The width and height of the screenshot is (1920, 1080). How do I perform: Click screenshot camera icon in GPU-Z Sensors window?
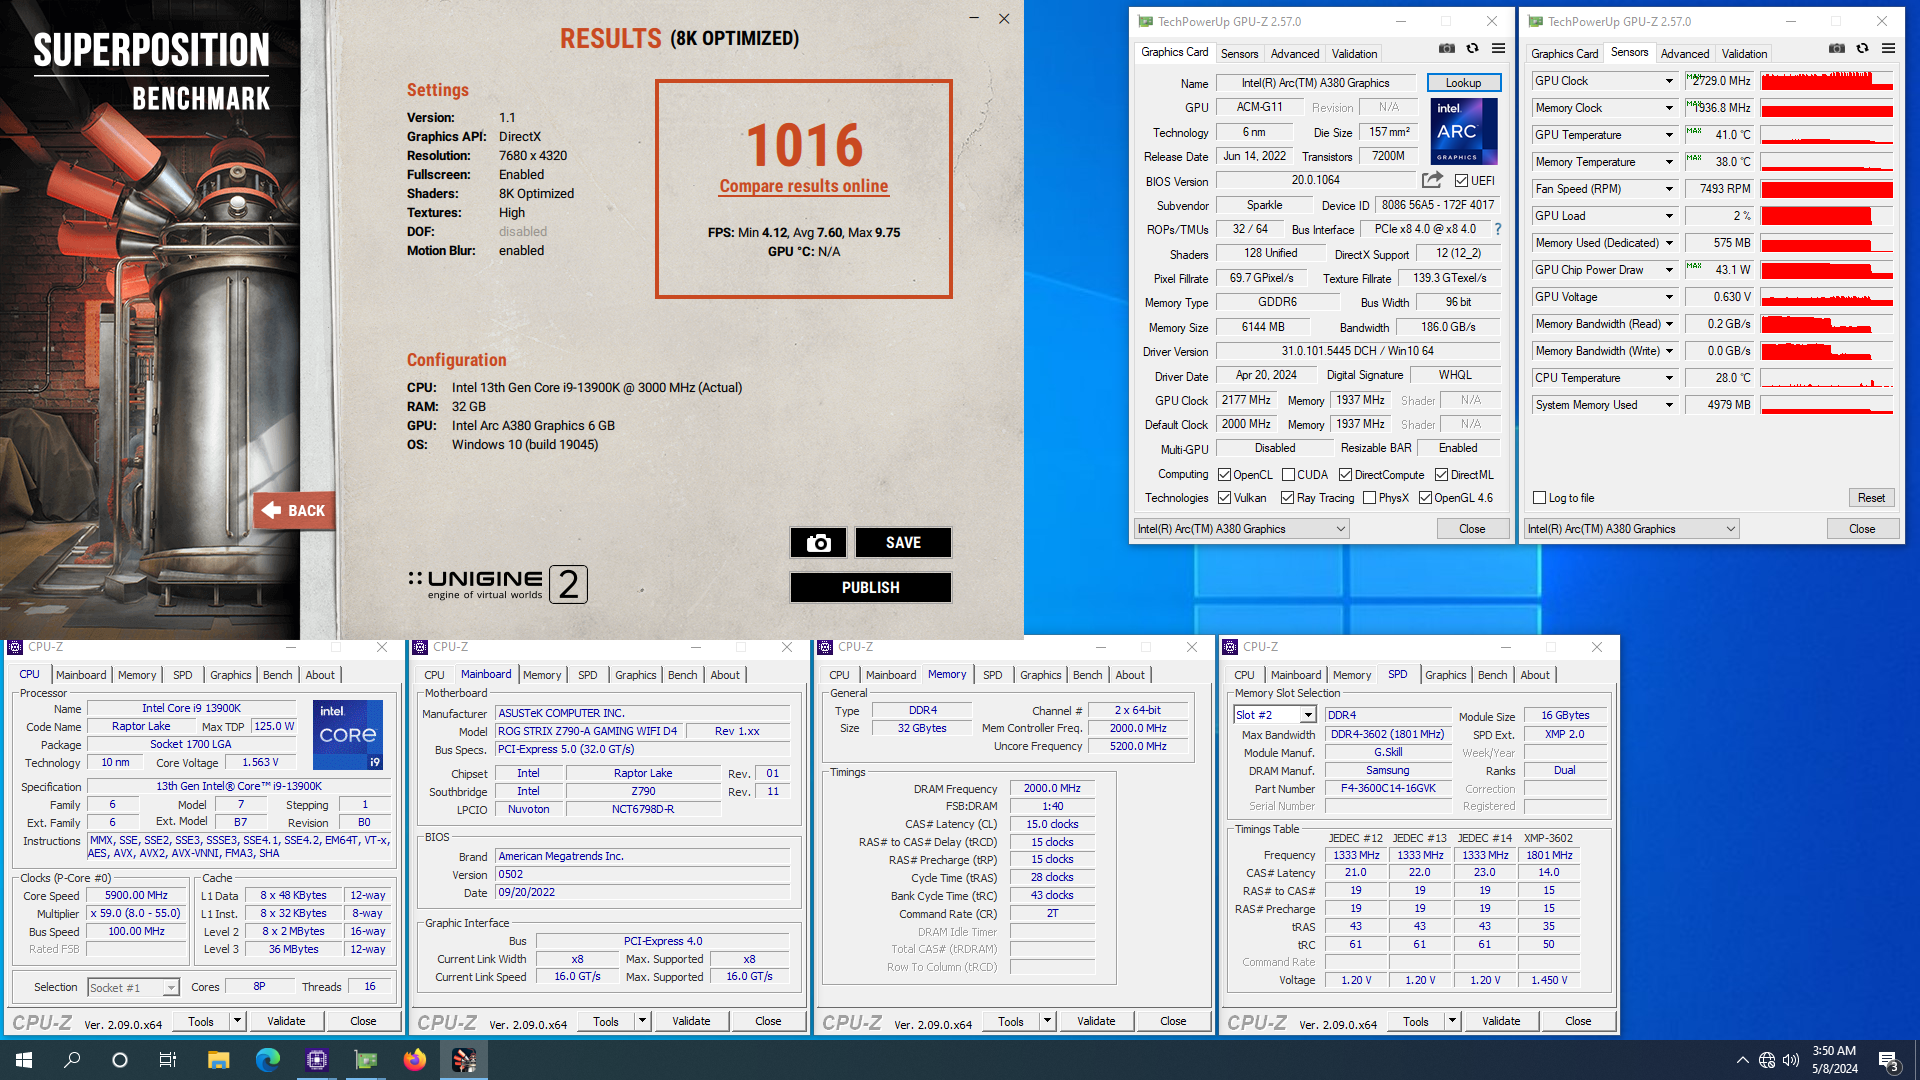pyautogui.click(x=1837, y=48)
